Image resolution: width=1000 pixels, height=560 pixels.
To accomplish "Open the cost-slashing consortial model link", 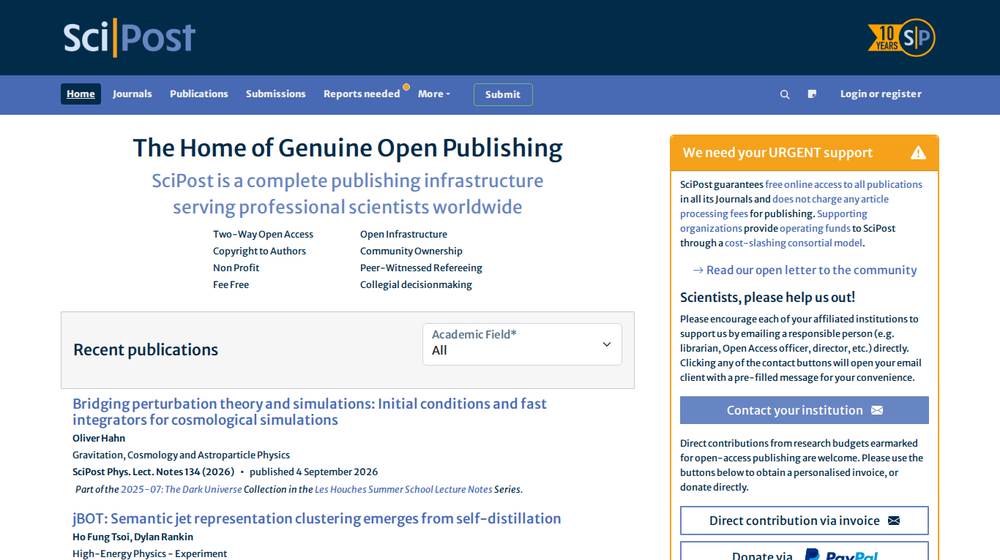I will [x=793, y=243].
